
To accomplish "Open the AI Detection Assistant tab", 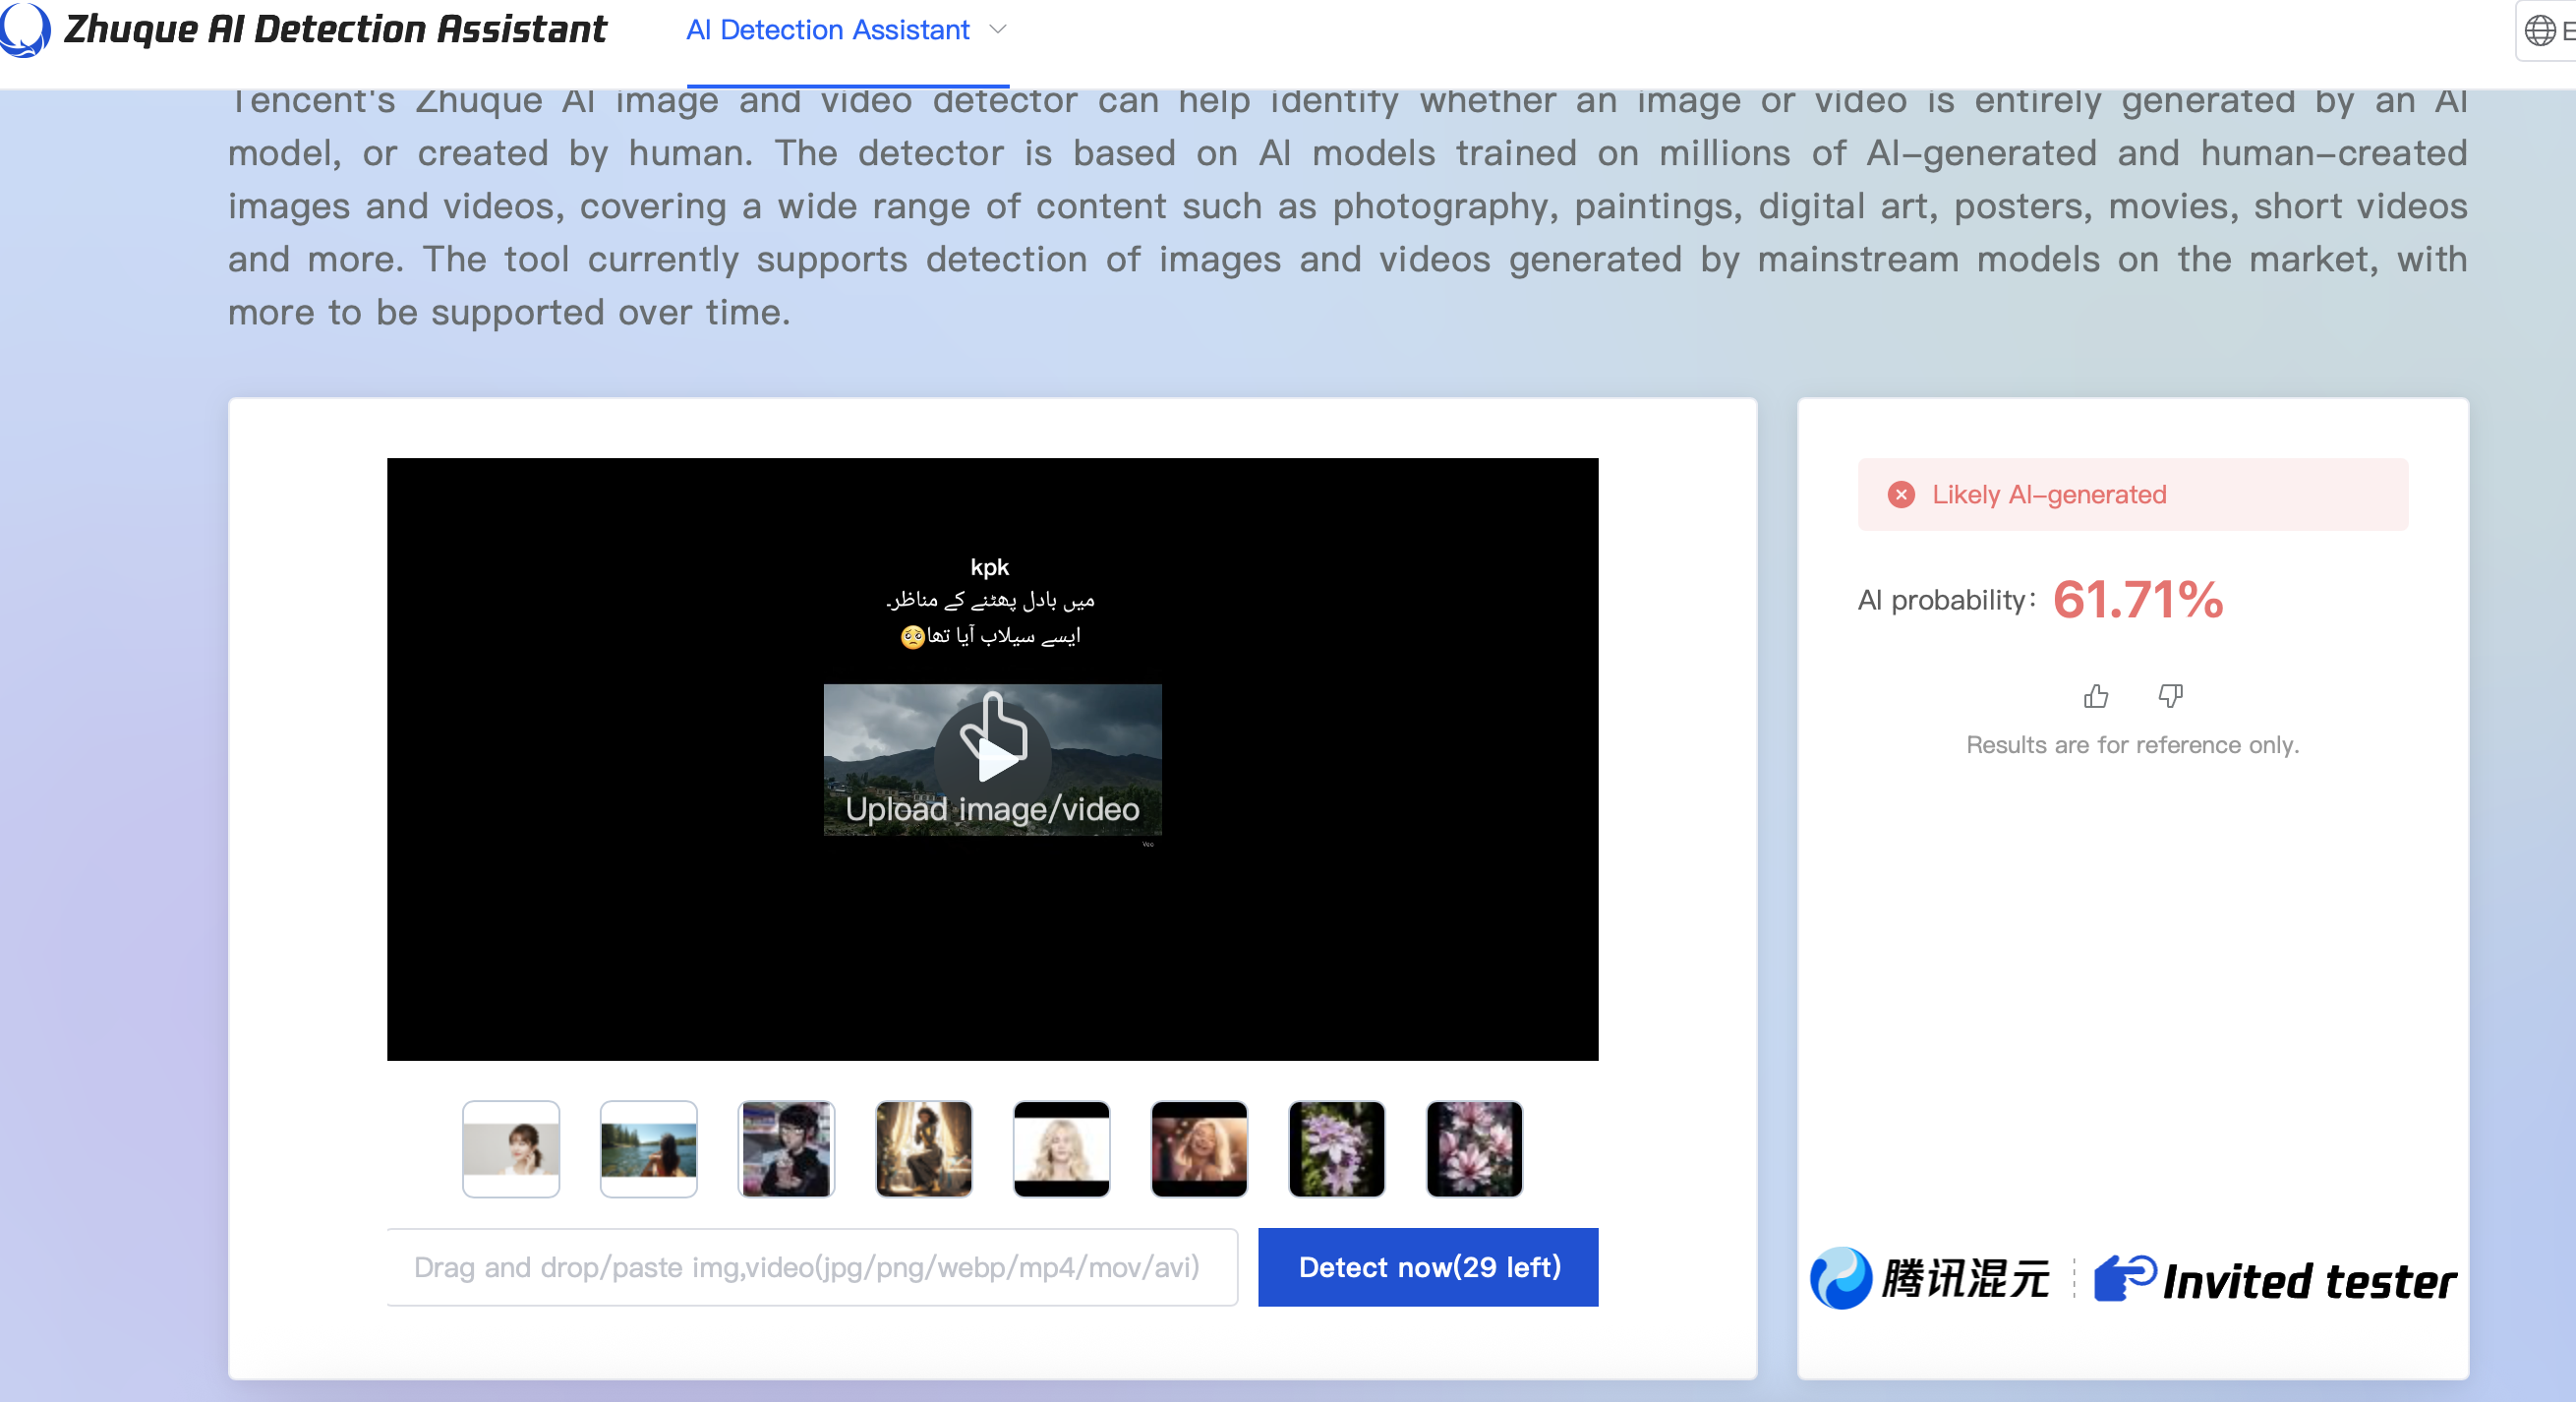I will pos(827,30).
